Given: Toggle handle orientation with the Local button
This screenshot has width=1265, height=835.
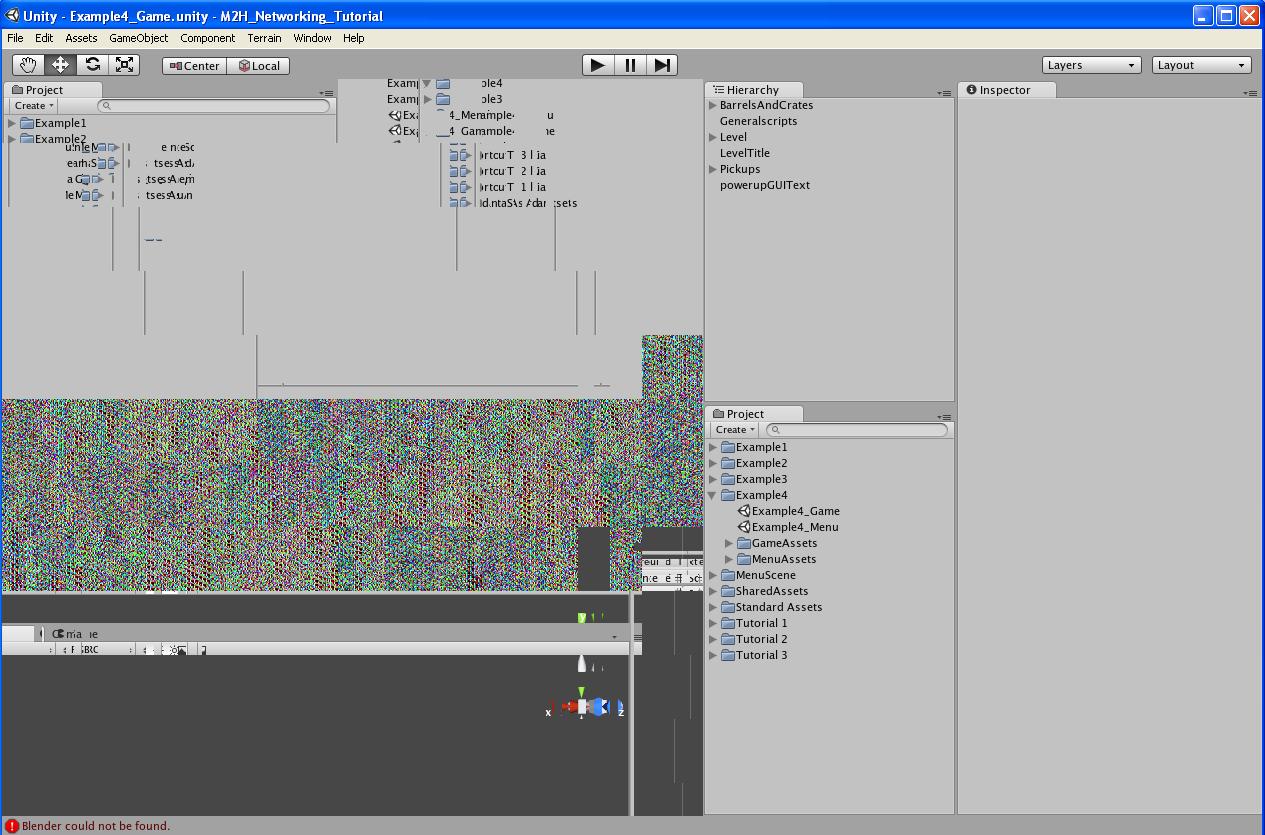Looking at the screenshot, I should [259, 65].
